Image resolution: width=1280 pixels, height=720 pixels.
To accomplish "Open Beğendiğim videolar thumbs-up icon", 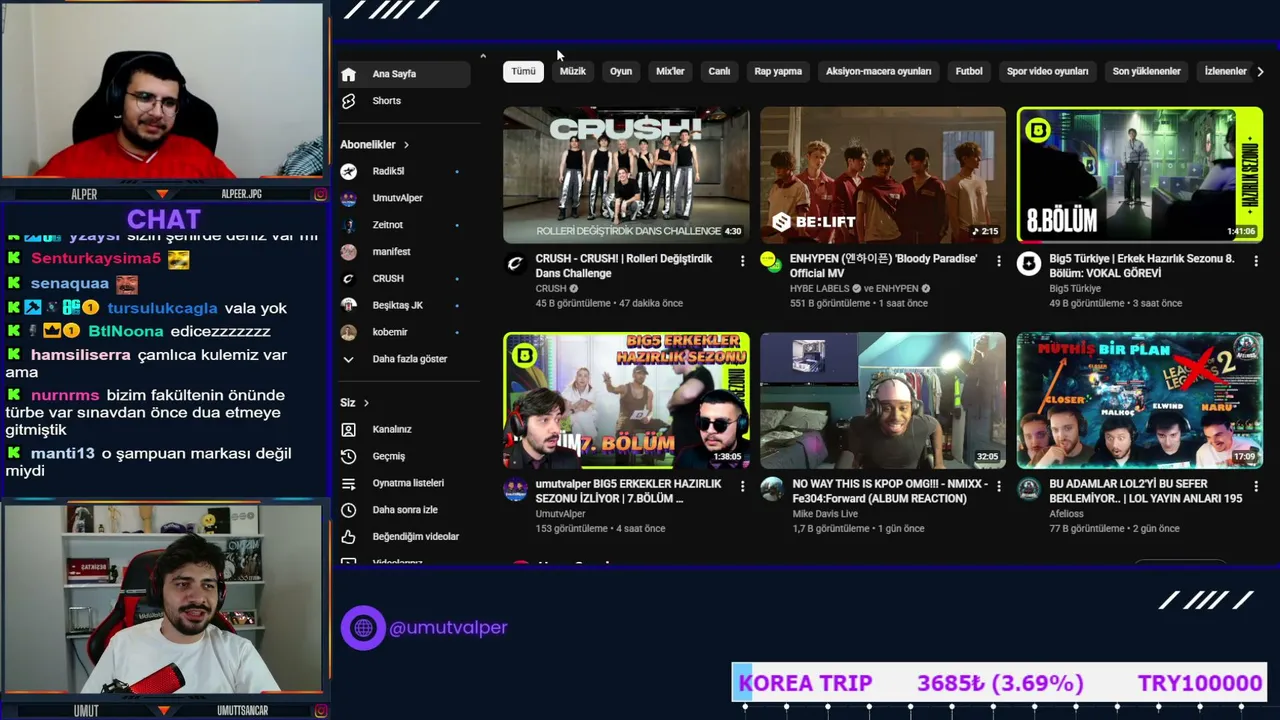I will pyautogui.click(x=348, y=537).
